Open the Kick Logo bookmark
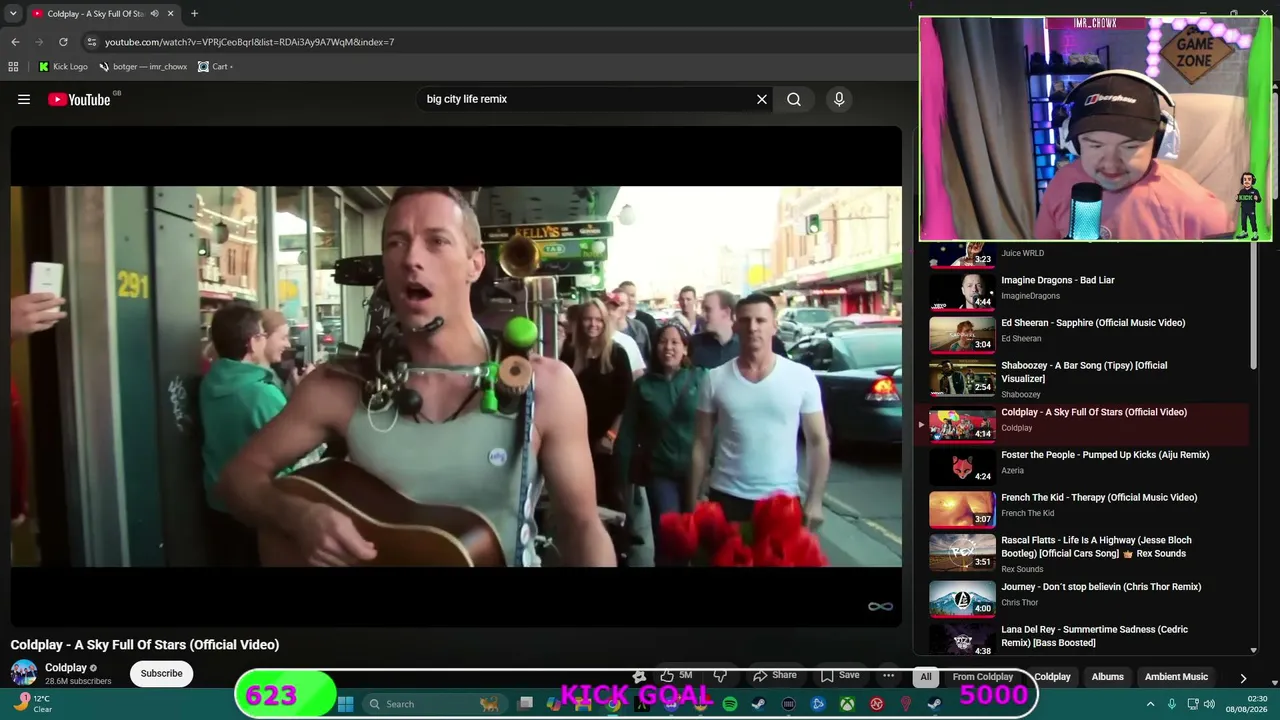Viewport: 1280px width, 720px height. click(63, 67)
